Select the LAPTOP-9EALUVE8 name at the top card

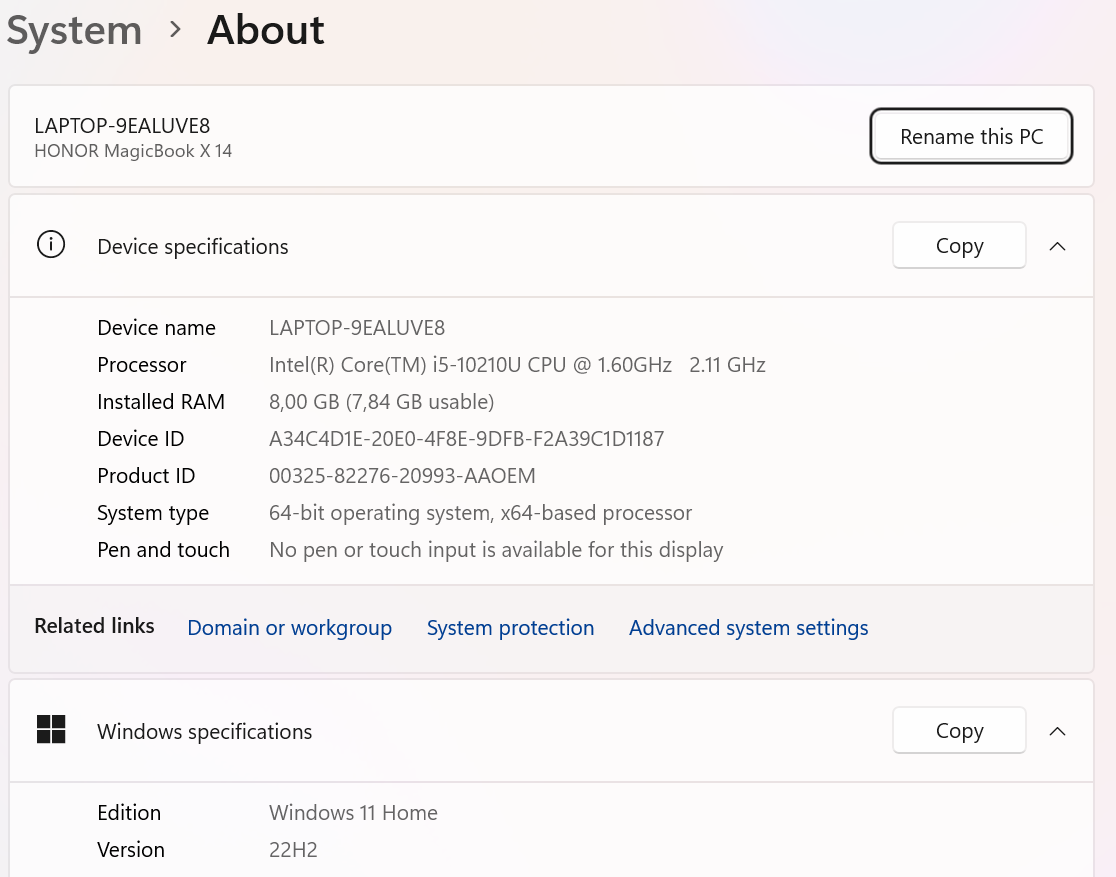pos(122,126)
